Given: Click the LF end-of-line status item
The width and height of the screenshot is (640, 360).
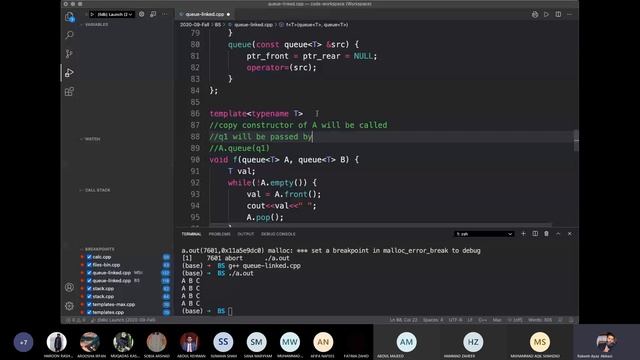Looking at the screenshot, I should (470, 320).
